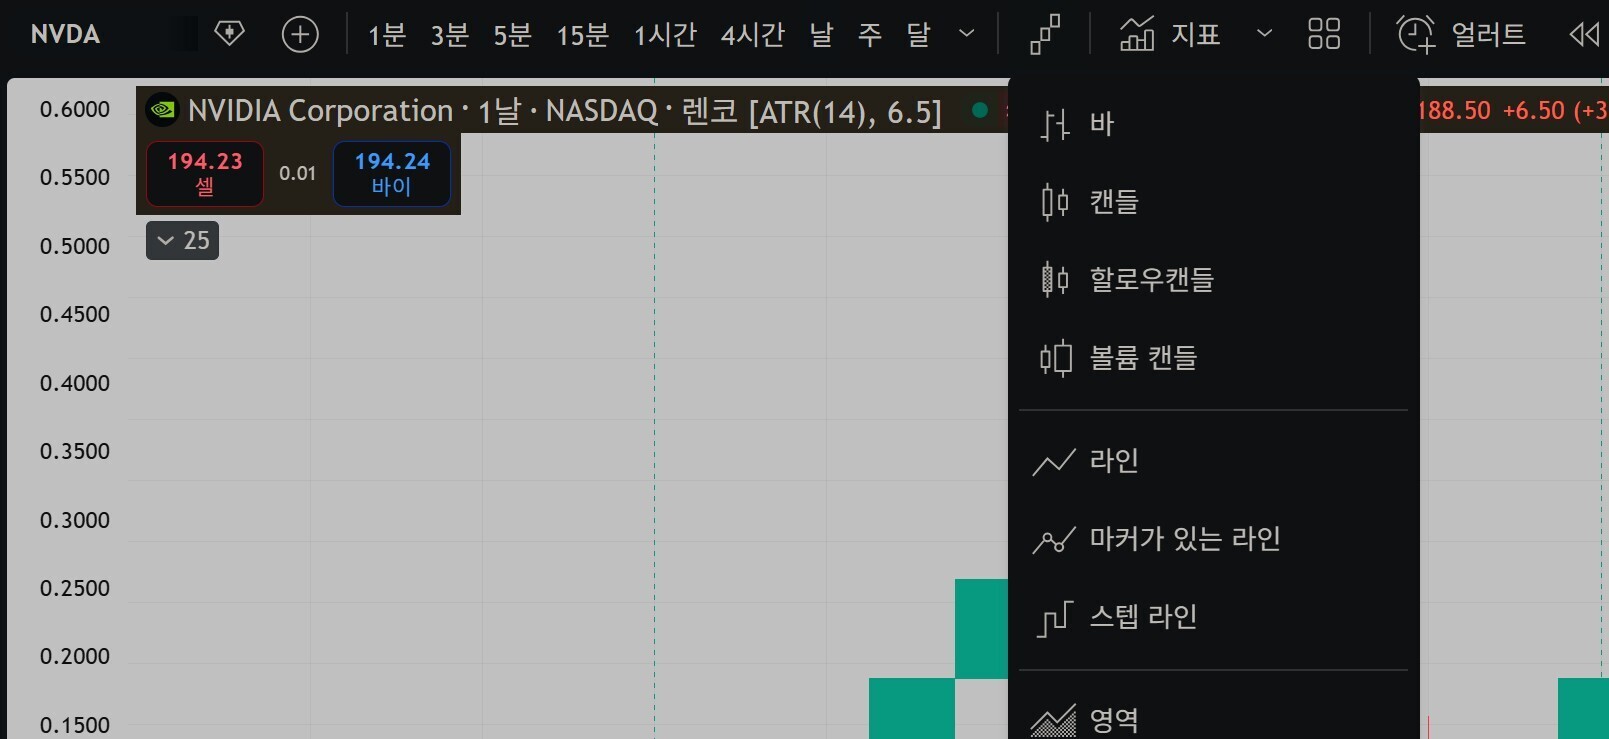Screen dimensions: 1609x739
Task: Pick 스텝 라인 chart style
Action: tap(1213, 617)
